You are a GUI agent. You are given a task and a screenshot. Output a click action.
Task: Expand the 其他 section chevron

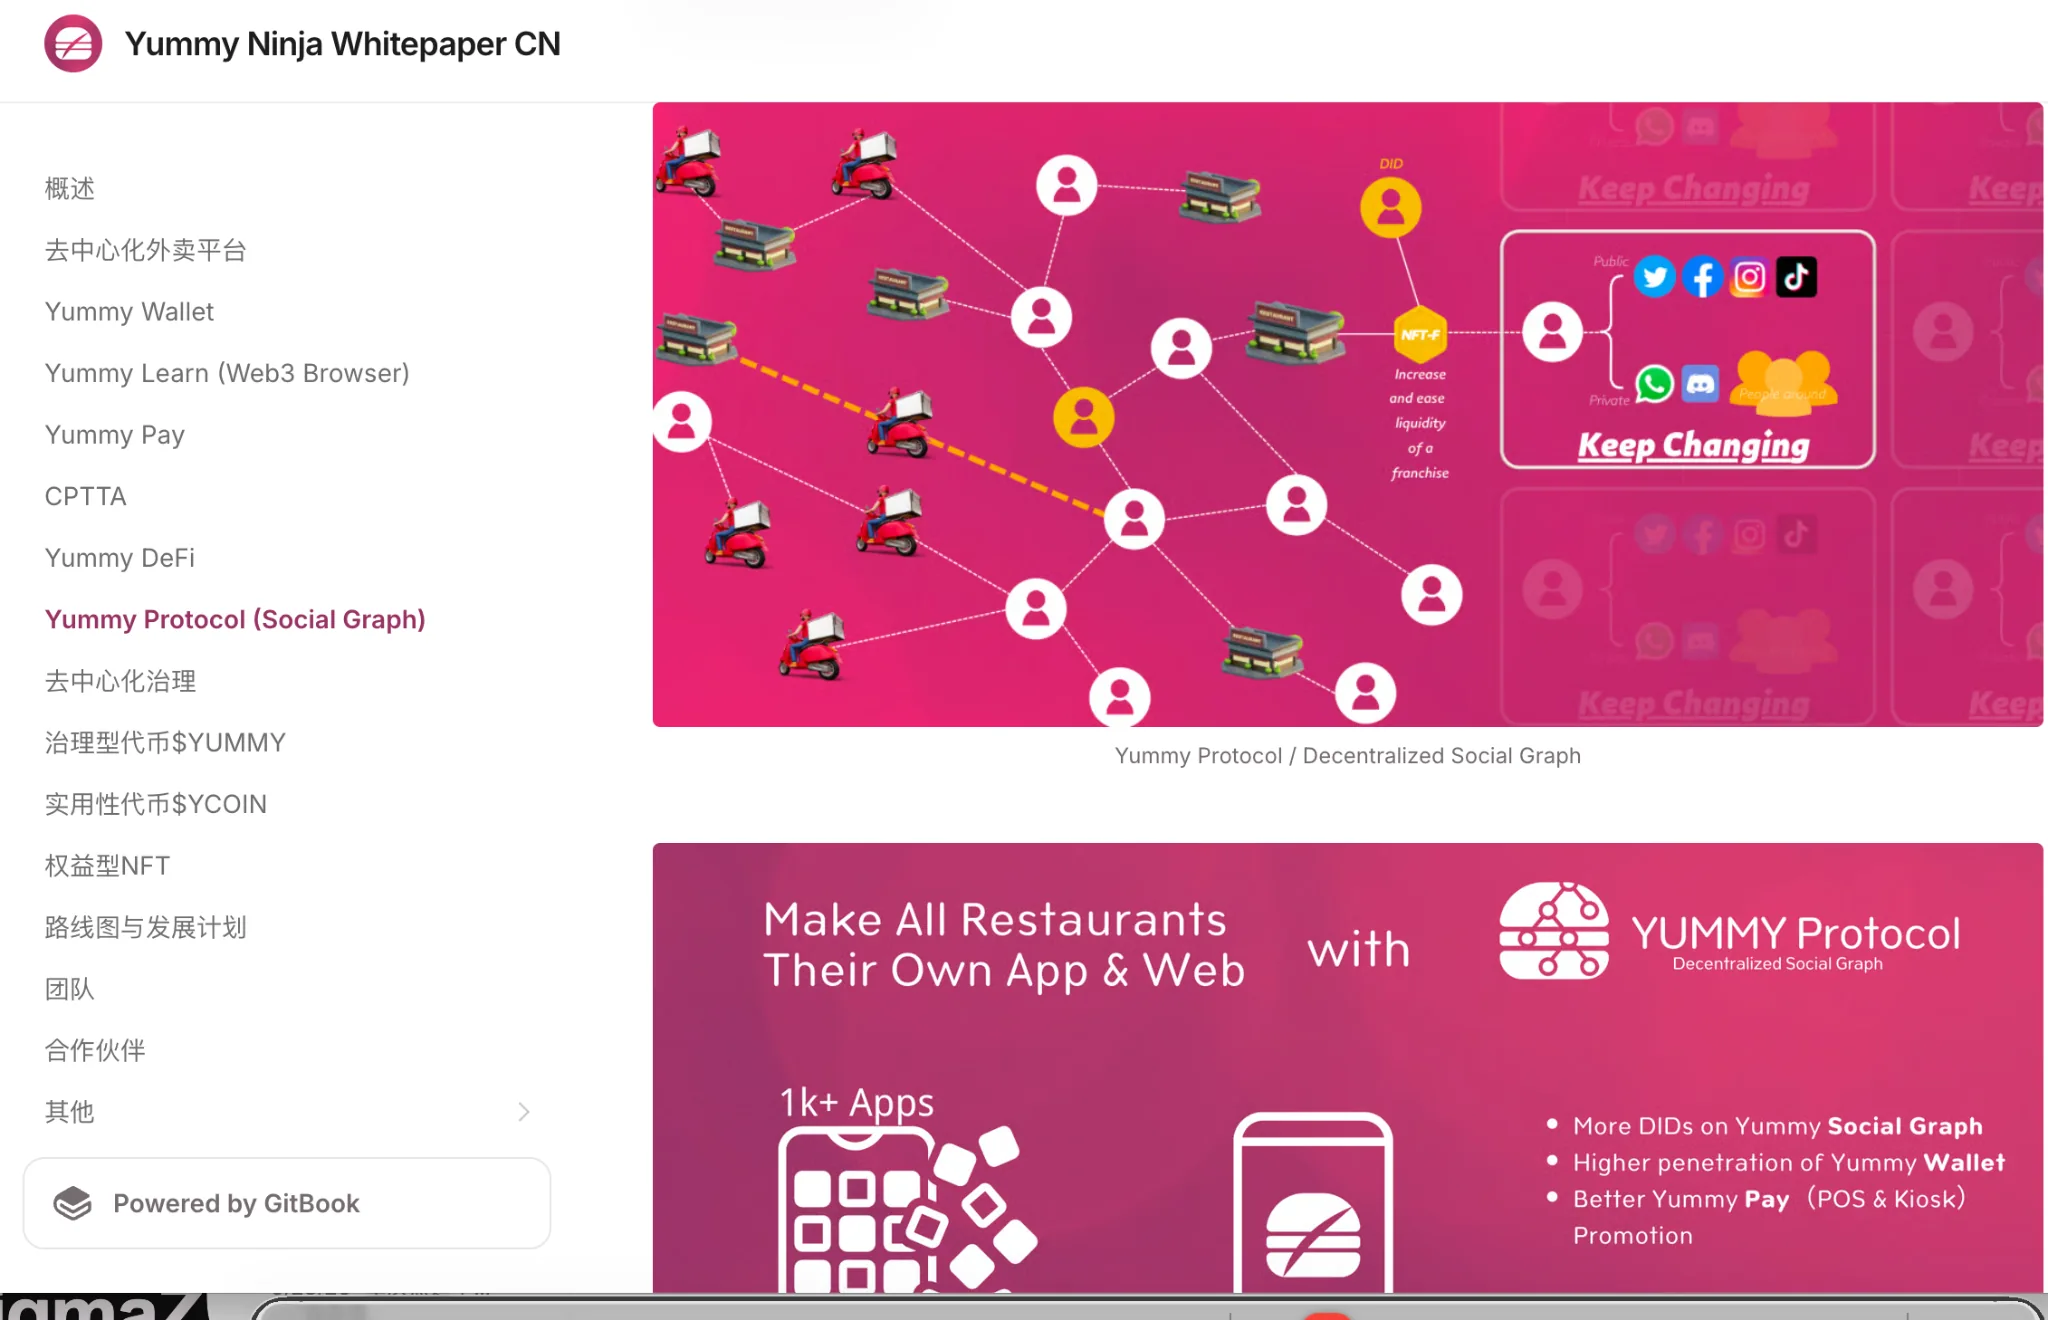point(523,1112)
